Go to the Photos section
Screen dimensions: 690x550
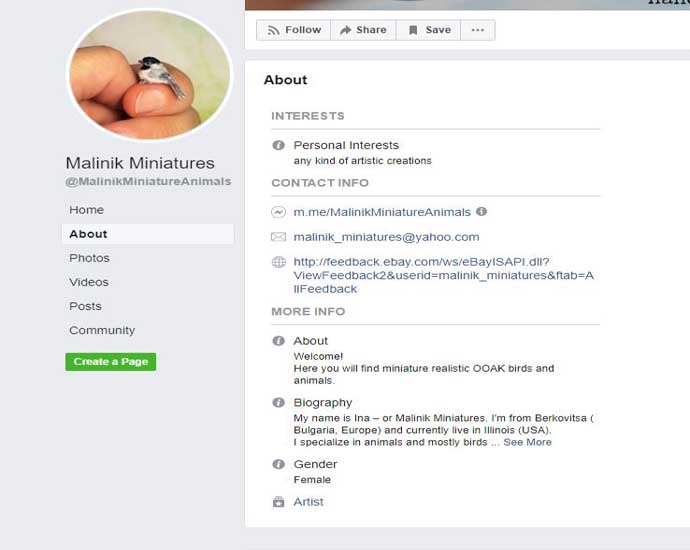pos(89,258)
